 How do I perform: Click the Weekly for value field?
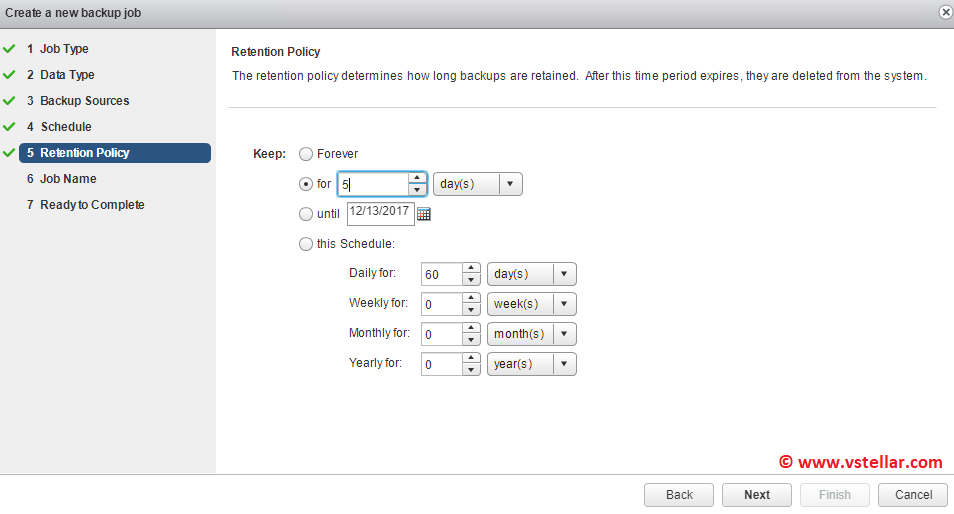coord(442,304)
